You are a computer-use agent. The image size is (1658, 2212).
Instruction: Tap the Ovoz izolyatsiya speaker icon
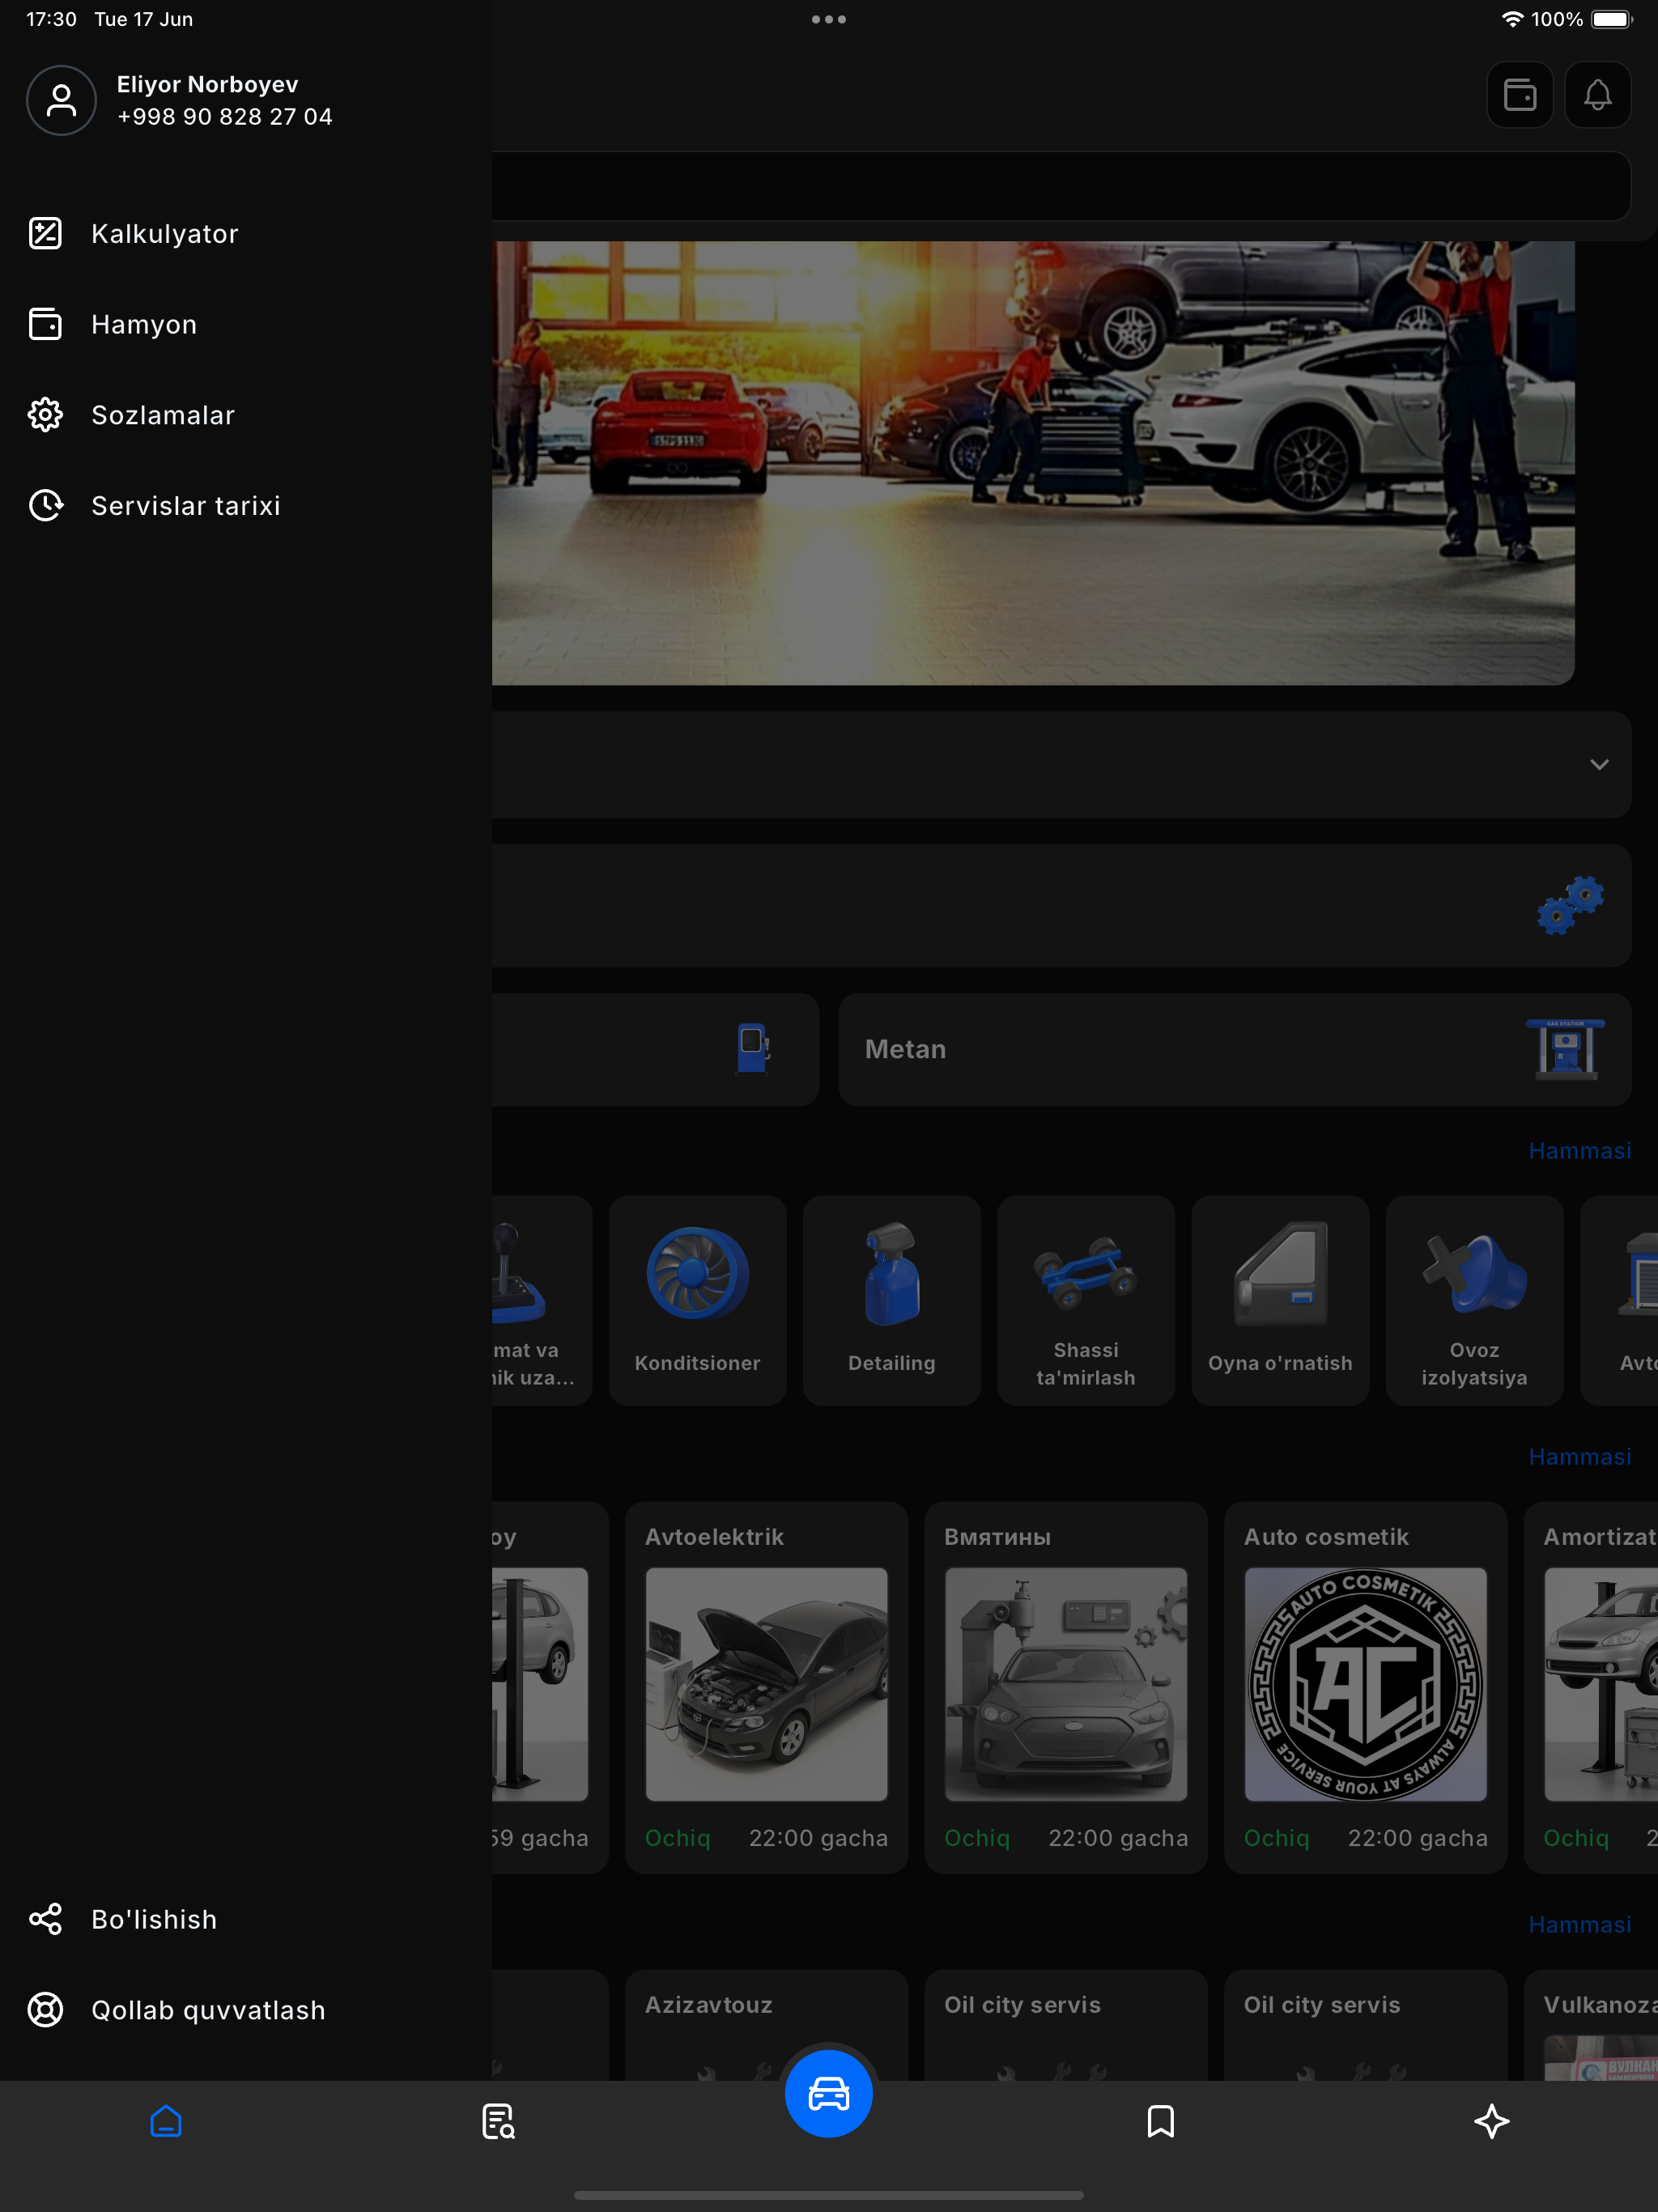click(1474, 1273)
